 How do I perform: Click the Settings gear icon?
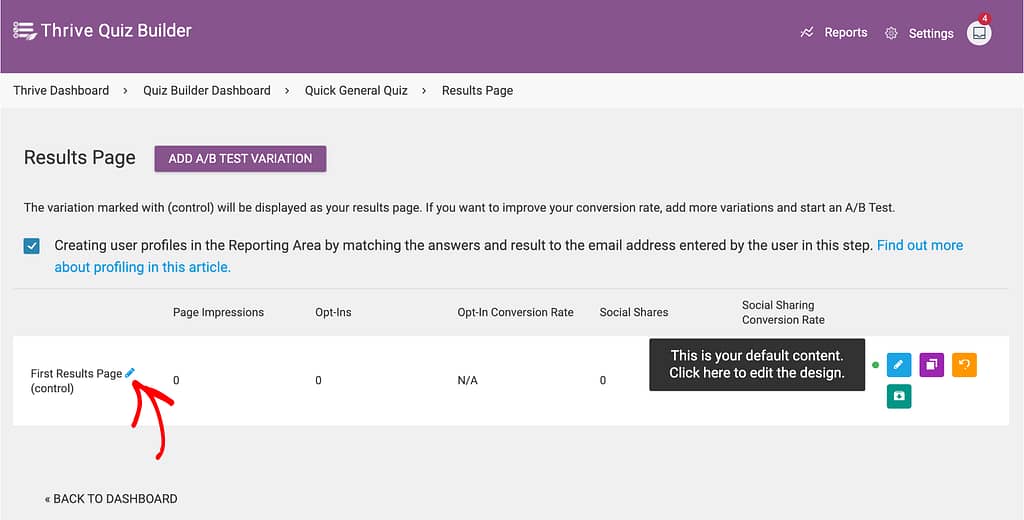[x=891, y=33]
